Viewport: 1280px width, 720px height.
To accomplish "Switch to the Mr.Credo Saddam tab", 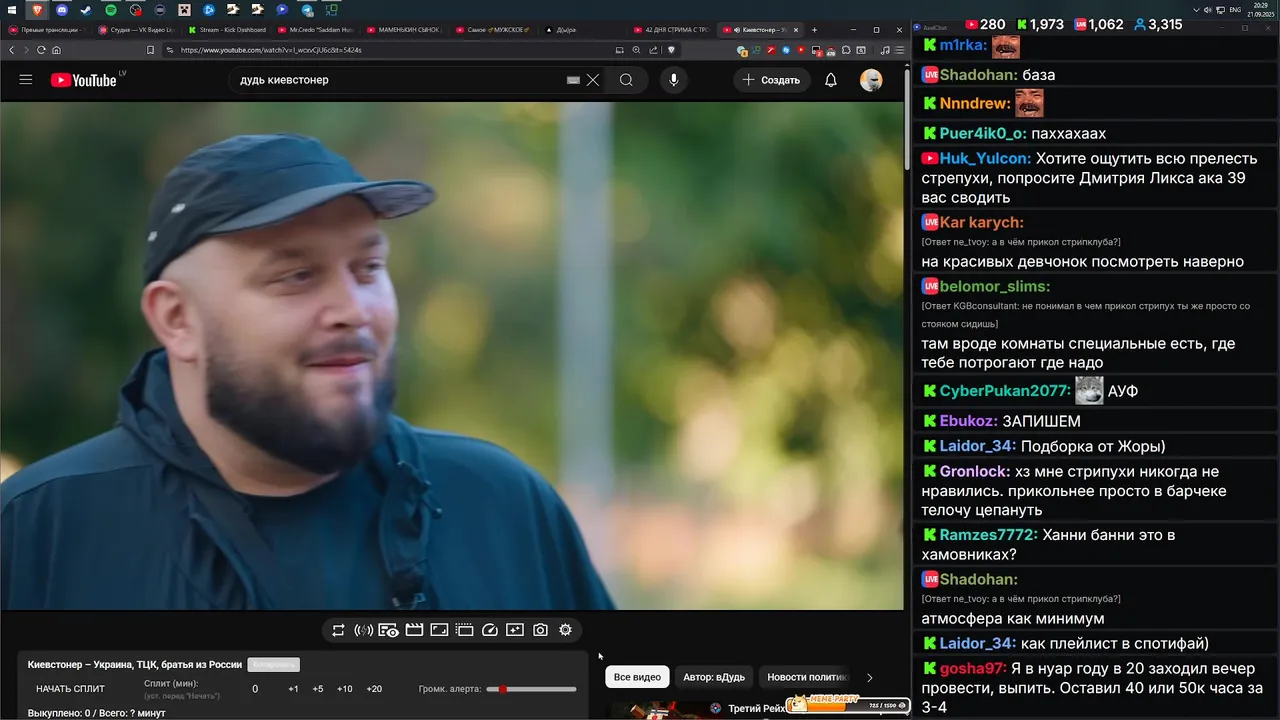I will pos(318,30).
